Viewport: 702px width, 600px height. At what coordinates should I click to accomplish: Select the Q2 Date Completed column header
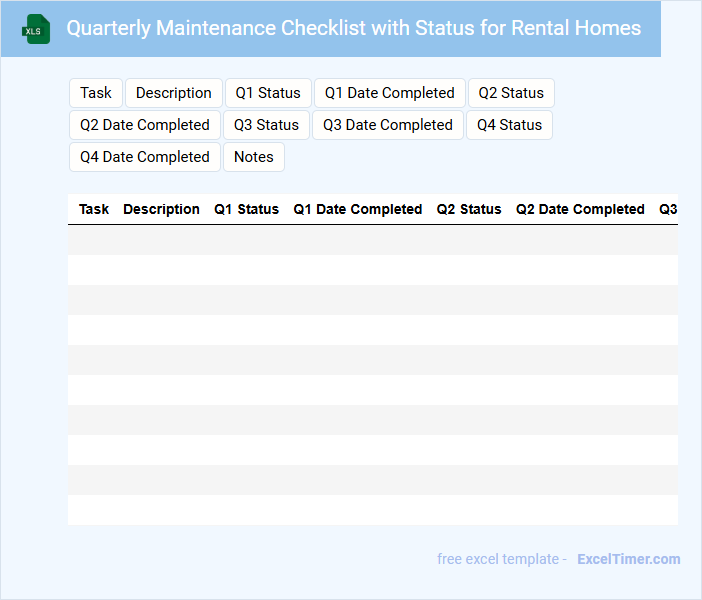[580, 209]
